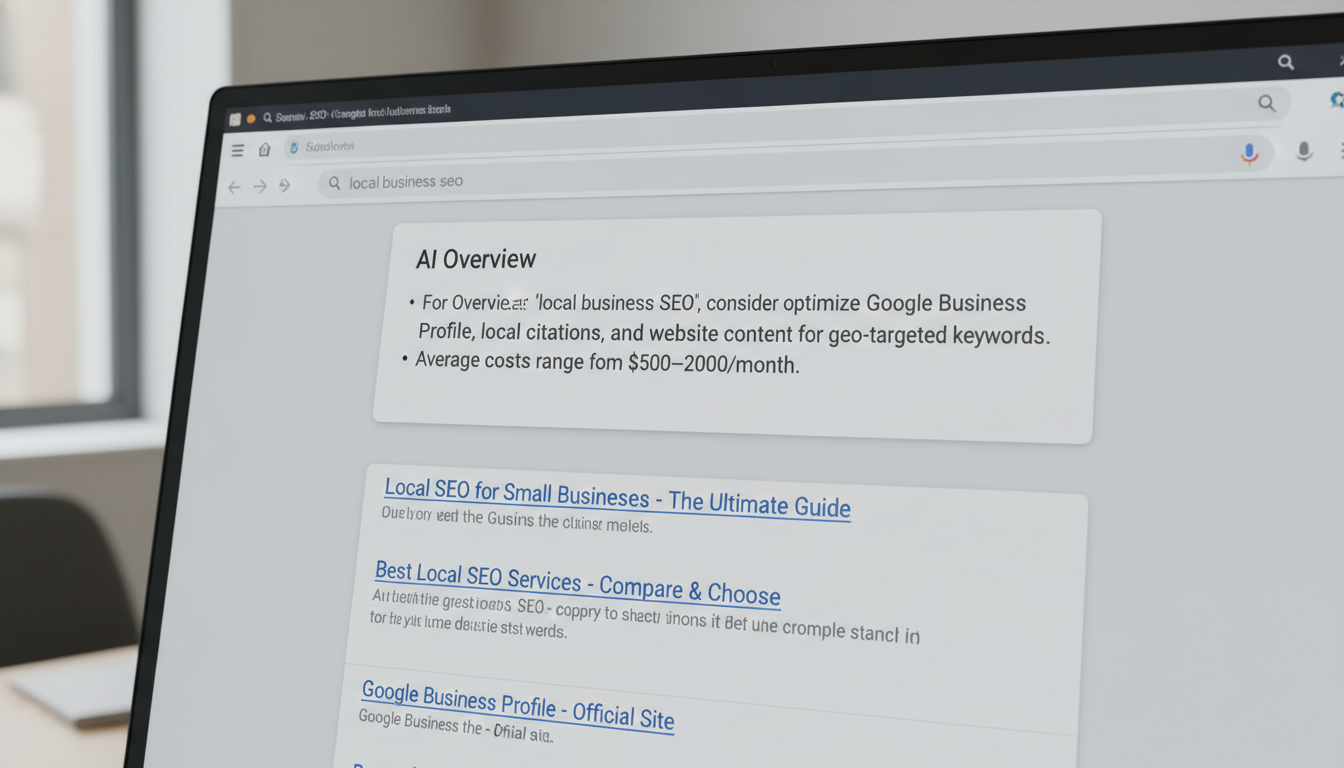Open 'Best Local SEO Services - Compare & Choose'
The image size is (1344, 768).
click(x=577, y=583)
